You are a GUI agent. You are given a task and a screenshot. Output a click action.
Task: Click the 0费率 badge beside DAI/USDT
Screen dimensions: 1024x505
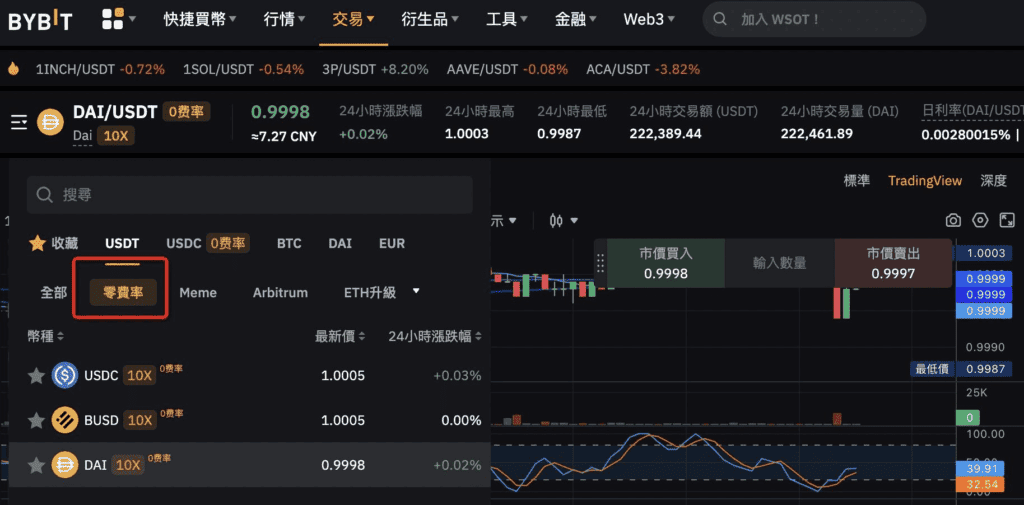pyautogui.click(x=186, y=112)
